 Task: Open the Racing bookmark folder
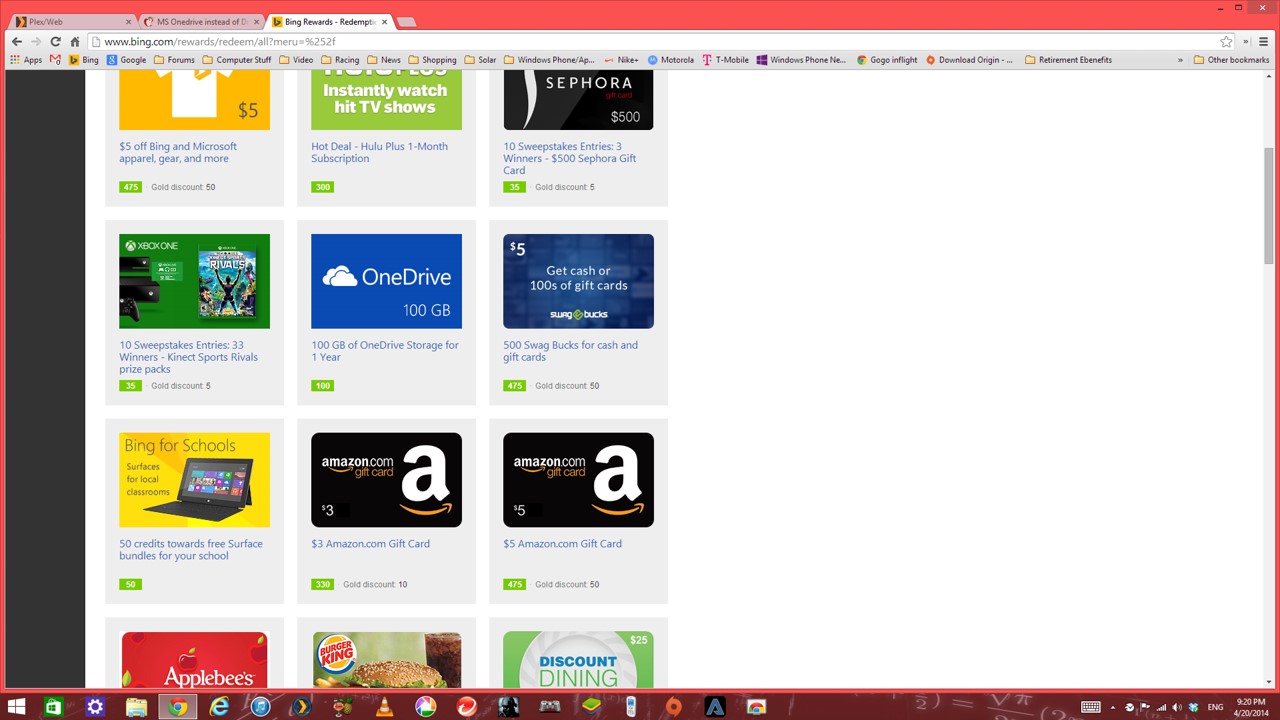[340, 60]
